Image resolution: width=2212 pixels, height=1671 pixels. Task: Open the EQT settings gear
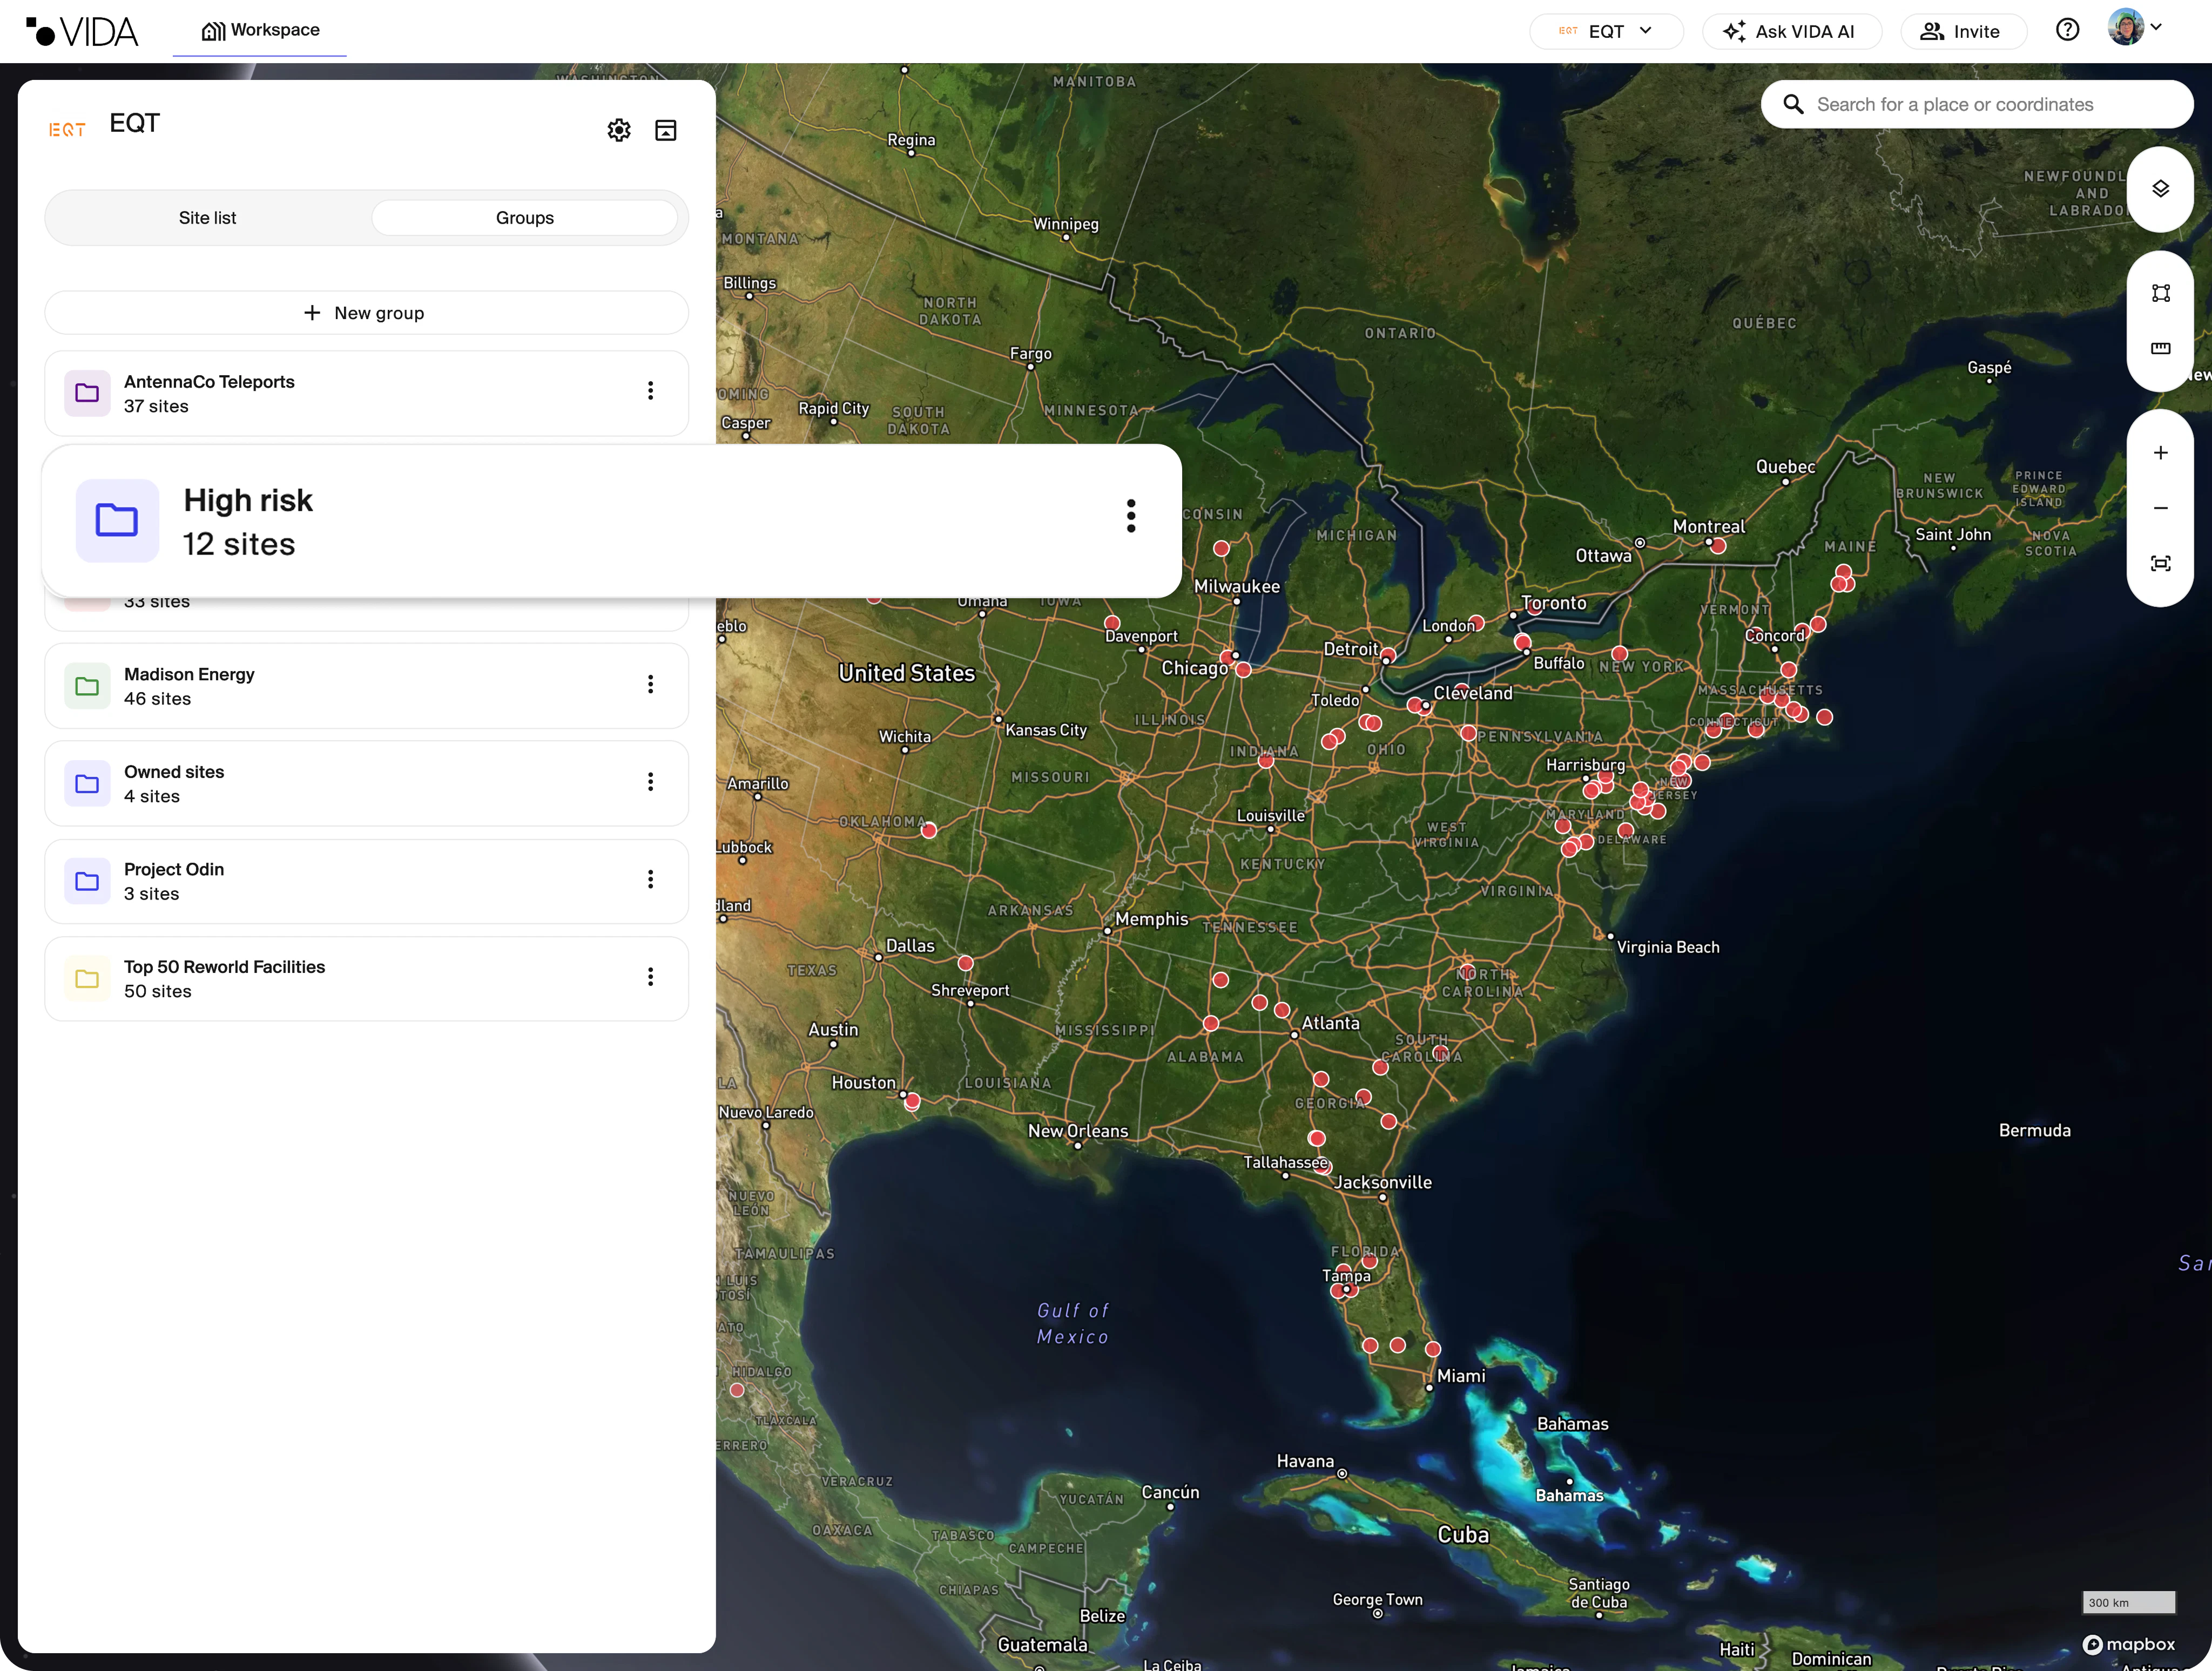tap(619, 130)
